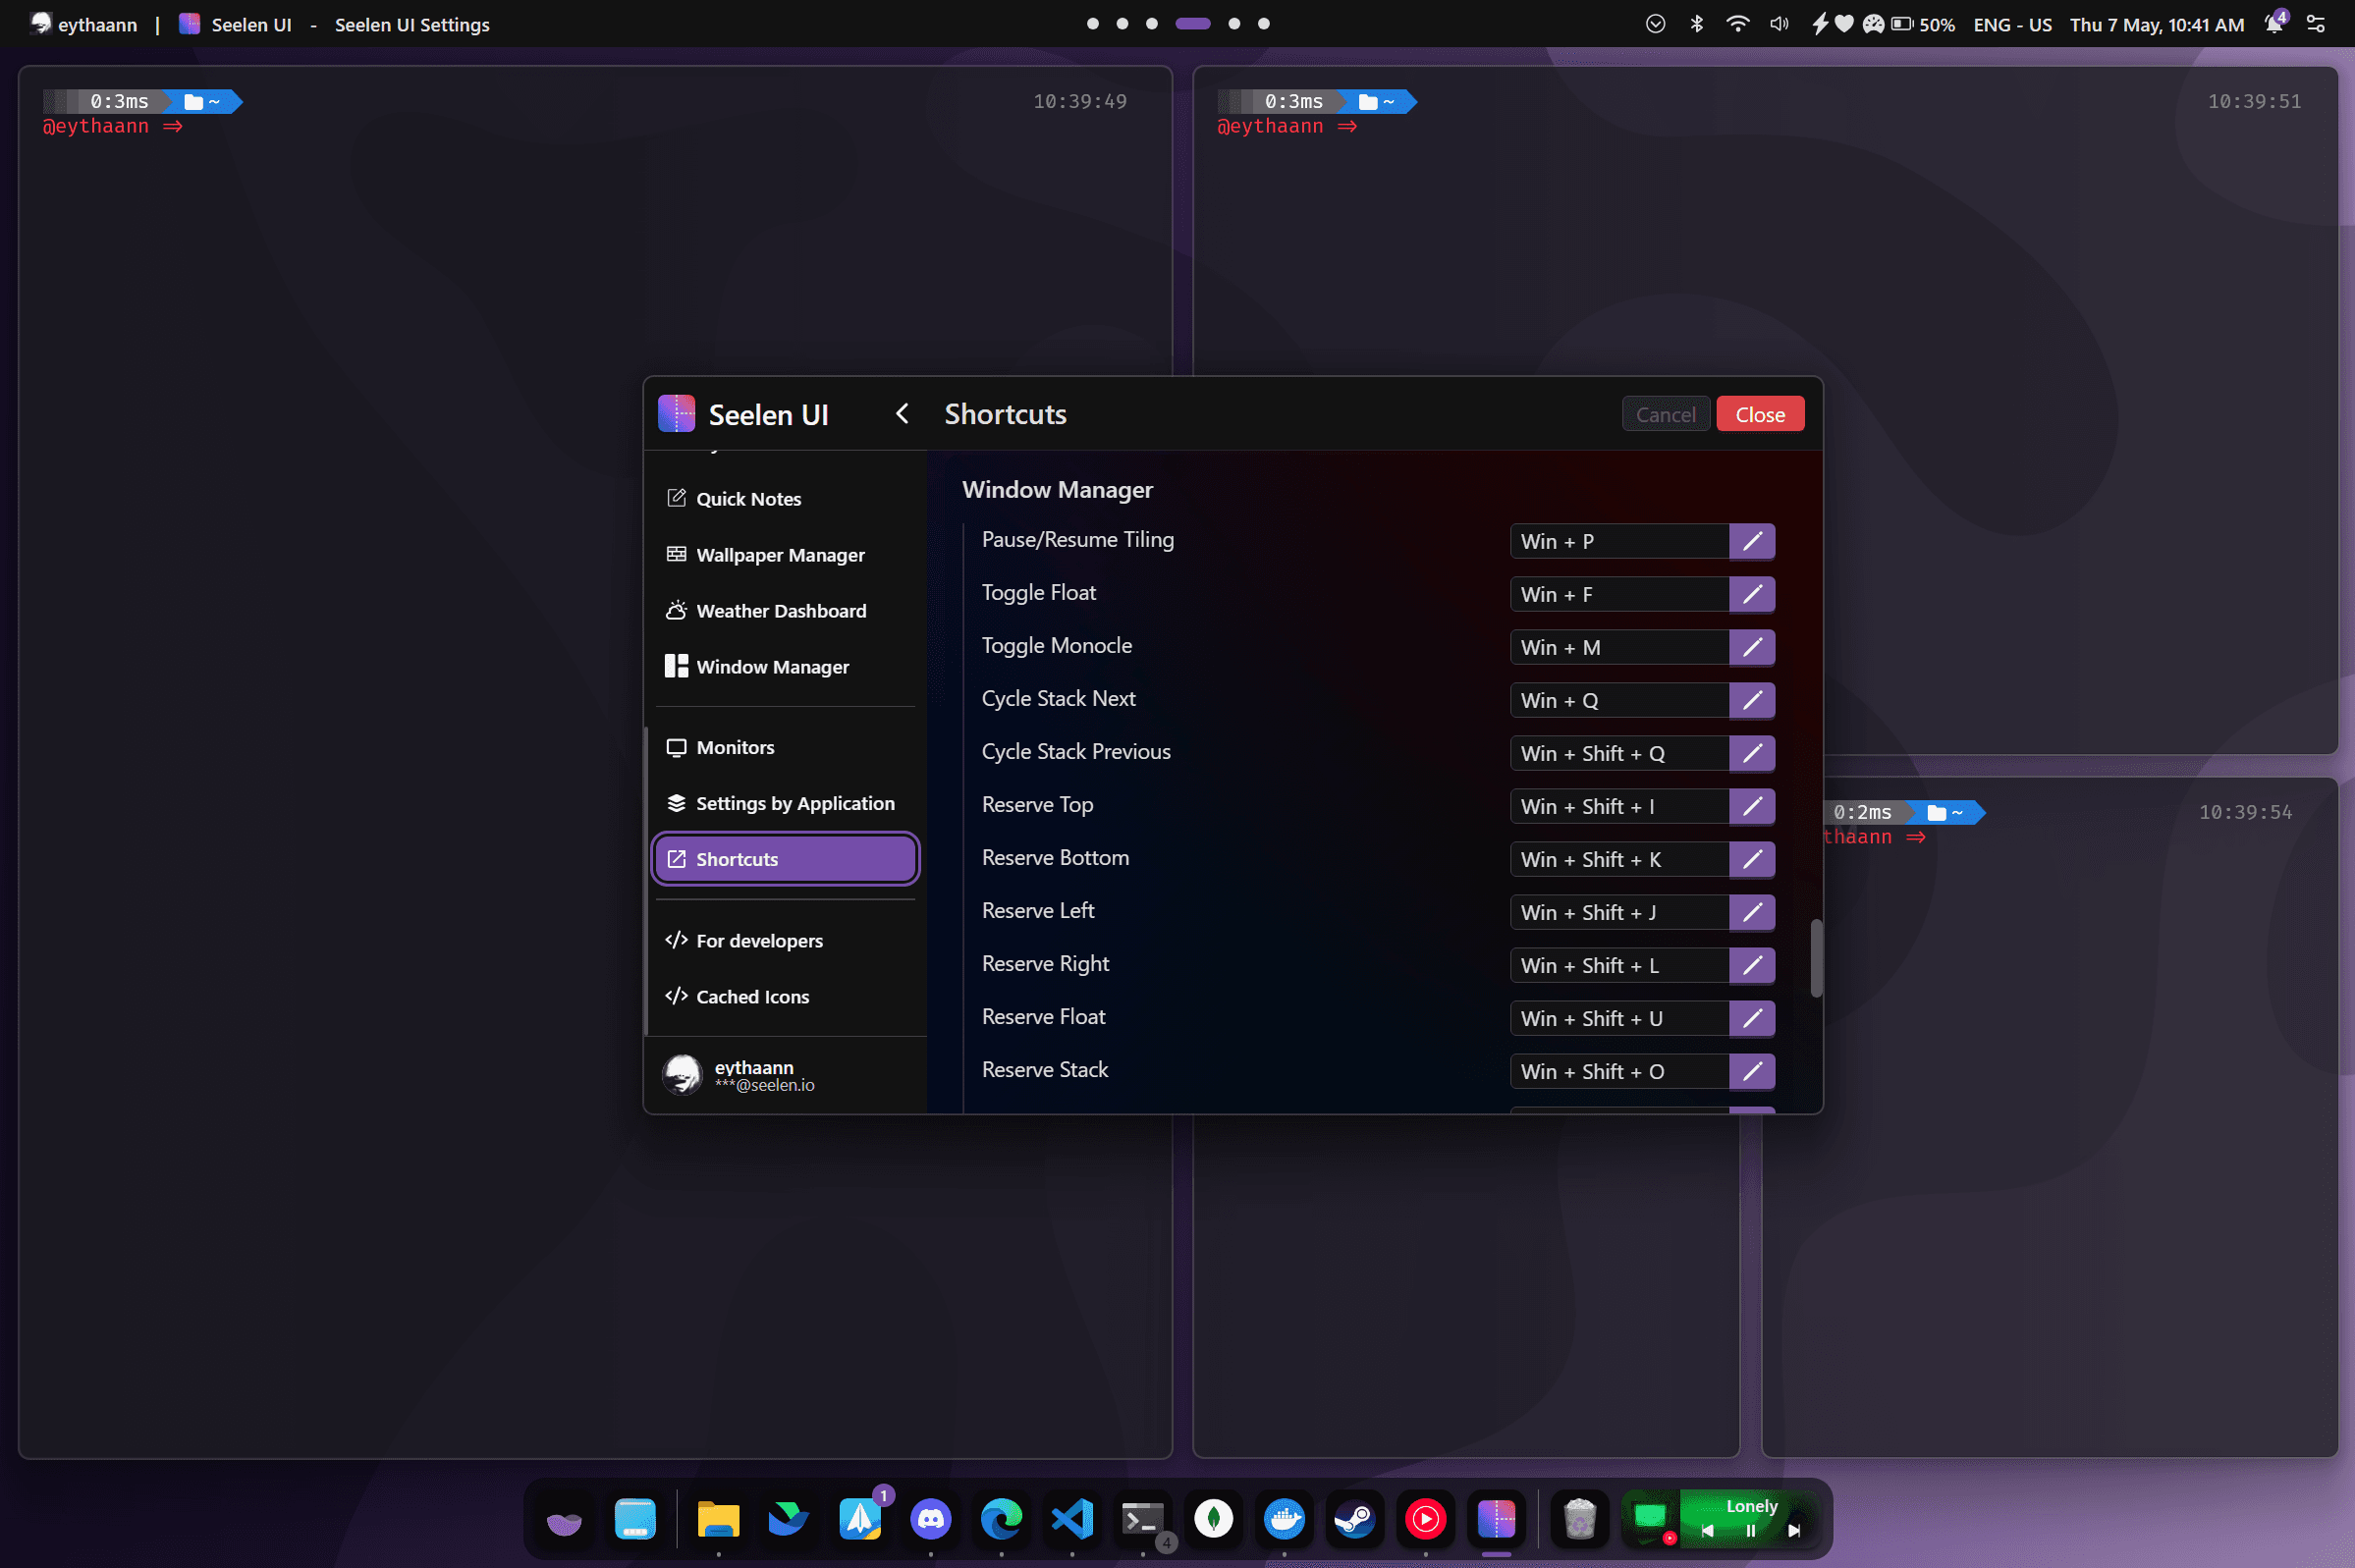Open YouTube Music from the dock

click(1426, 1519)
